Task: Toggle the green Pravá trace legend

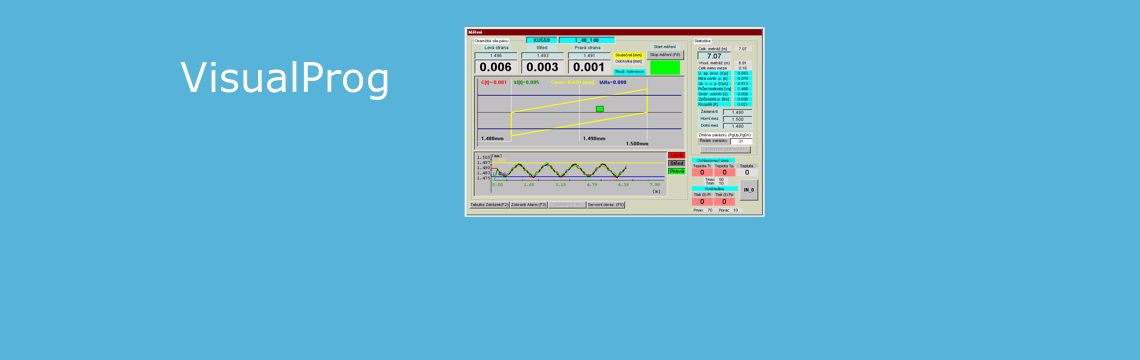Action: point(676,171)
